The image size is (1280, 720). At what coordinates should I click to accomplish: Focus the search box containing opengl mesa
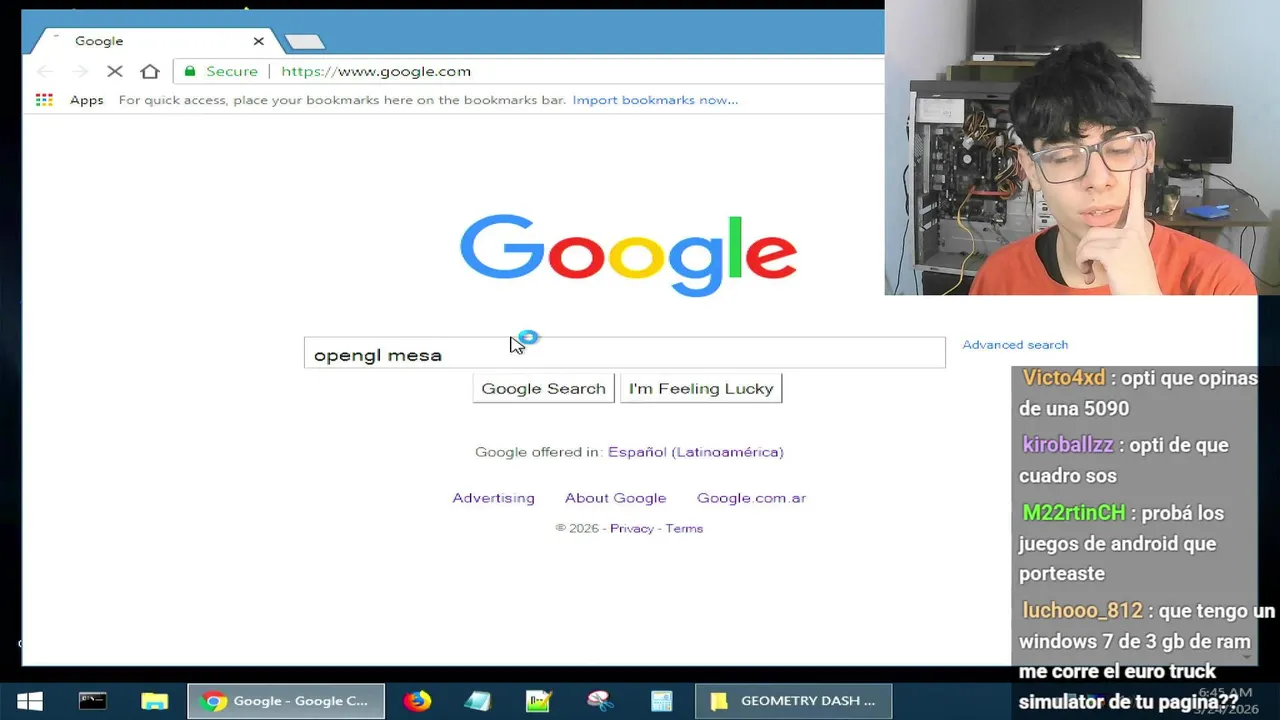click(x=624, y=353)
